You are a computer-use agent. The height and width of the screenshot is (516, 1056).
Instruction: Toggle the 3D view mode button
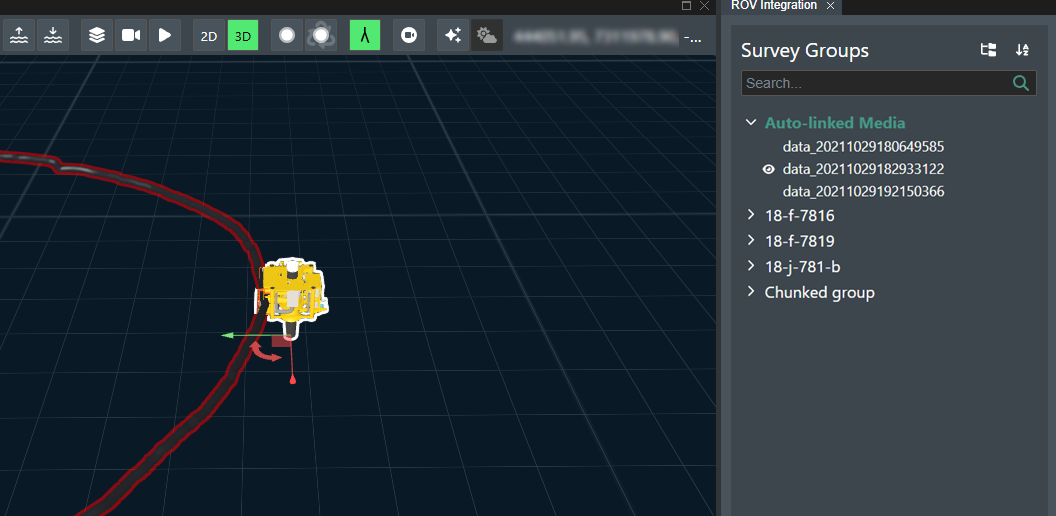[x=243, y=36]
